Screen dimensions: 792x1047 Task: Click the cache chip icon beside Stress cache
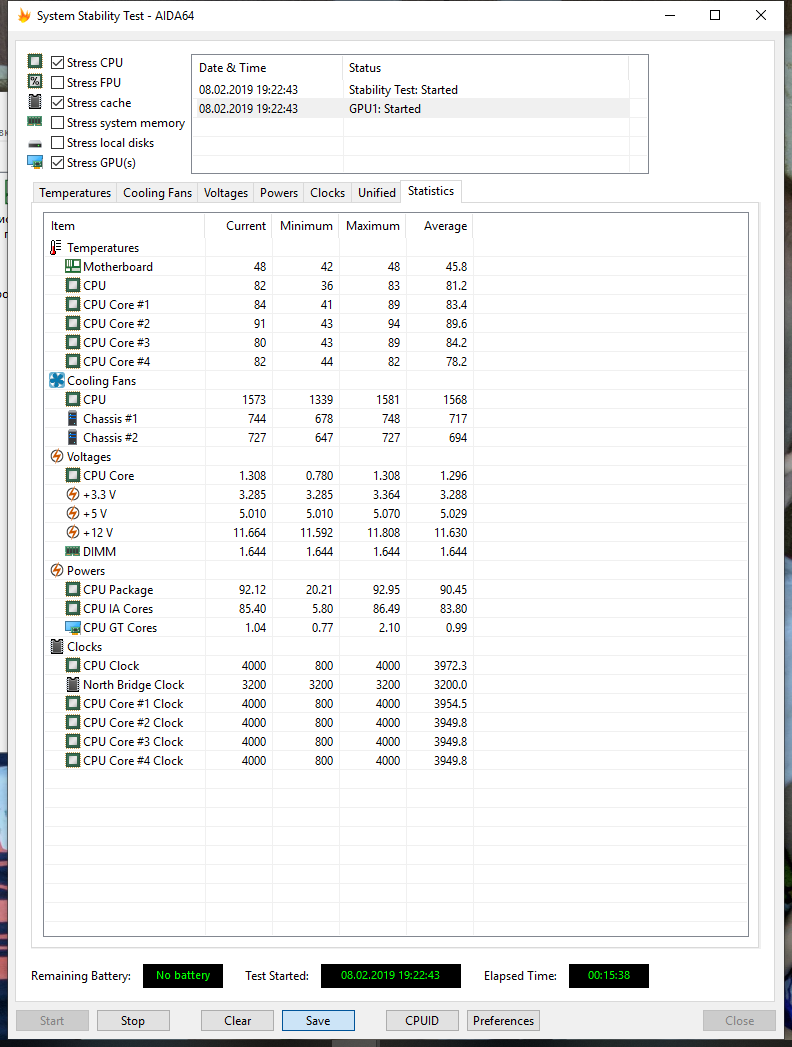(35, 101)
